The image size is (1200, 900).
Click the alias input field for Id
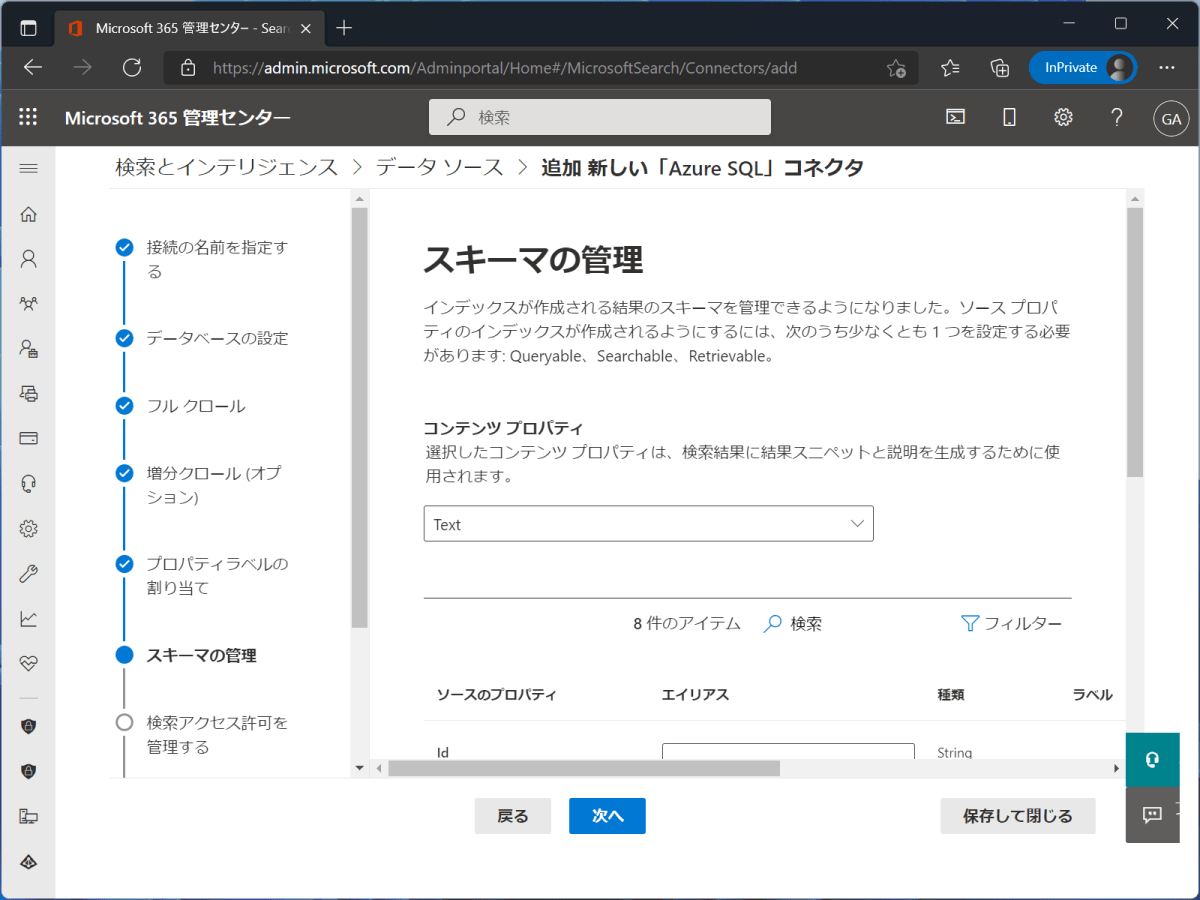tap(788, 752)
